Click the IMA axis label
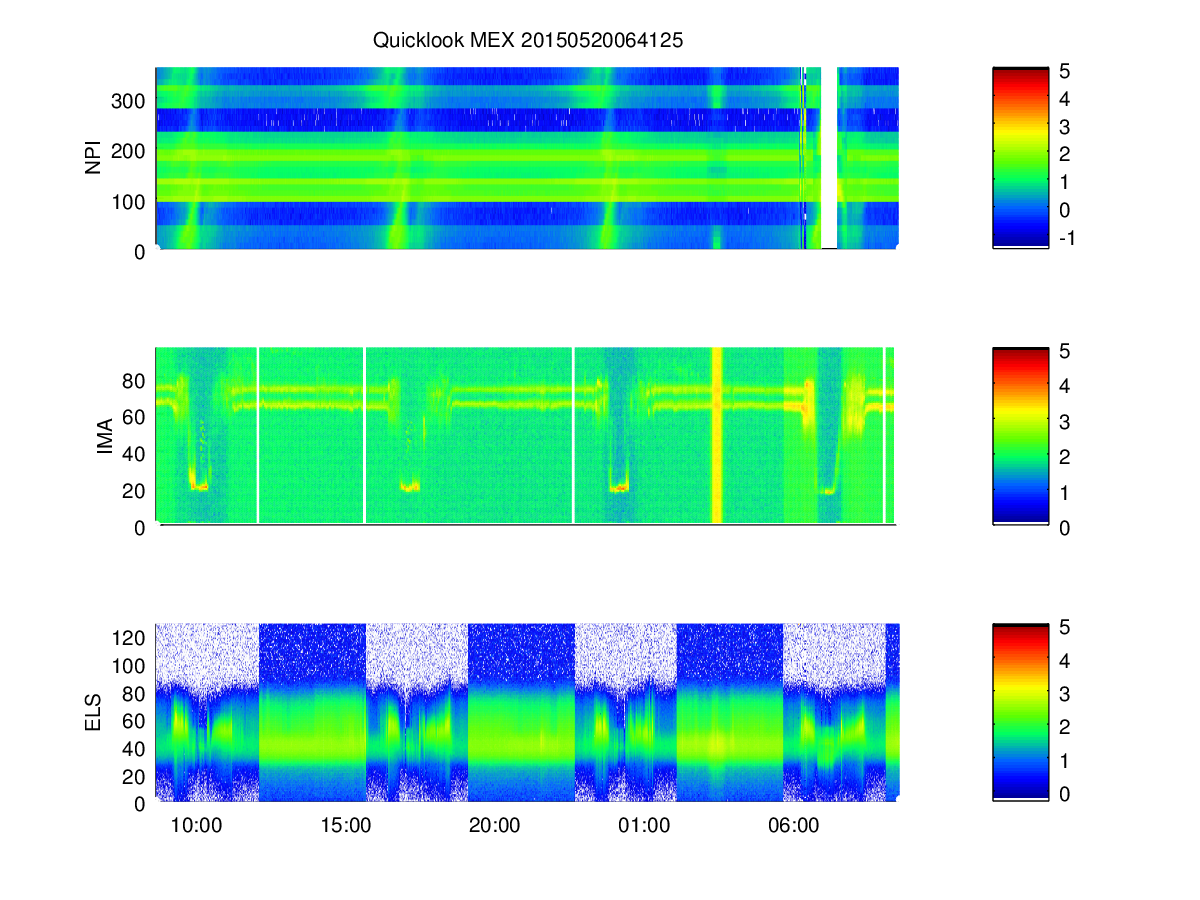The height and width of the screenshot is (900, 1200). point(105,438)
